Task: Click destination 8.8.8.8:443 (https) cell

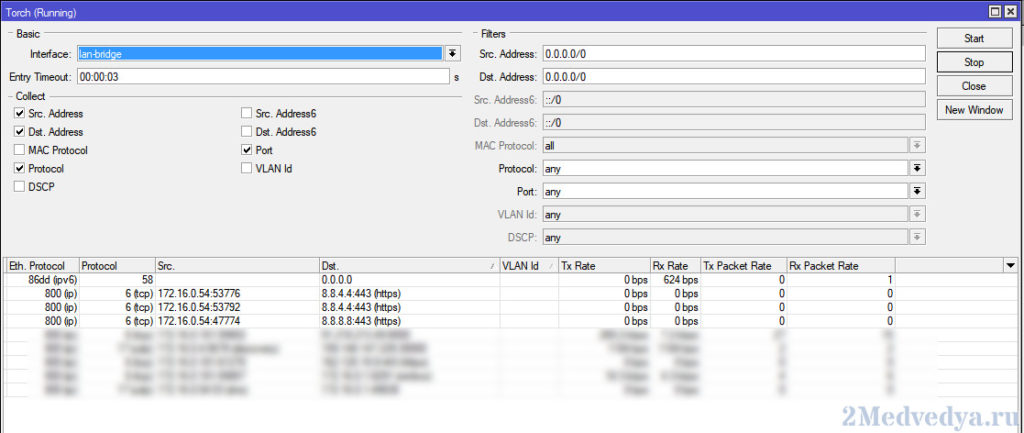Action: [409, 321]
